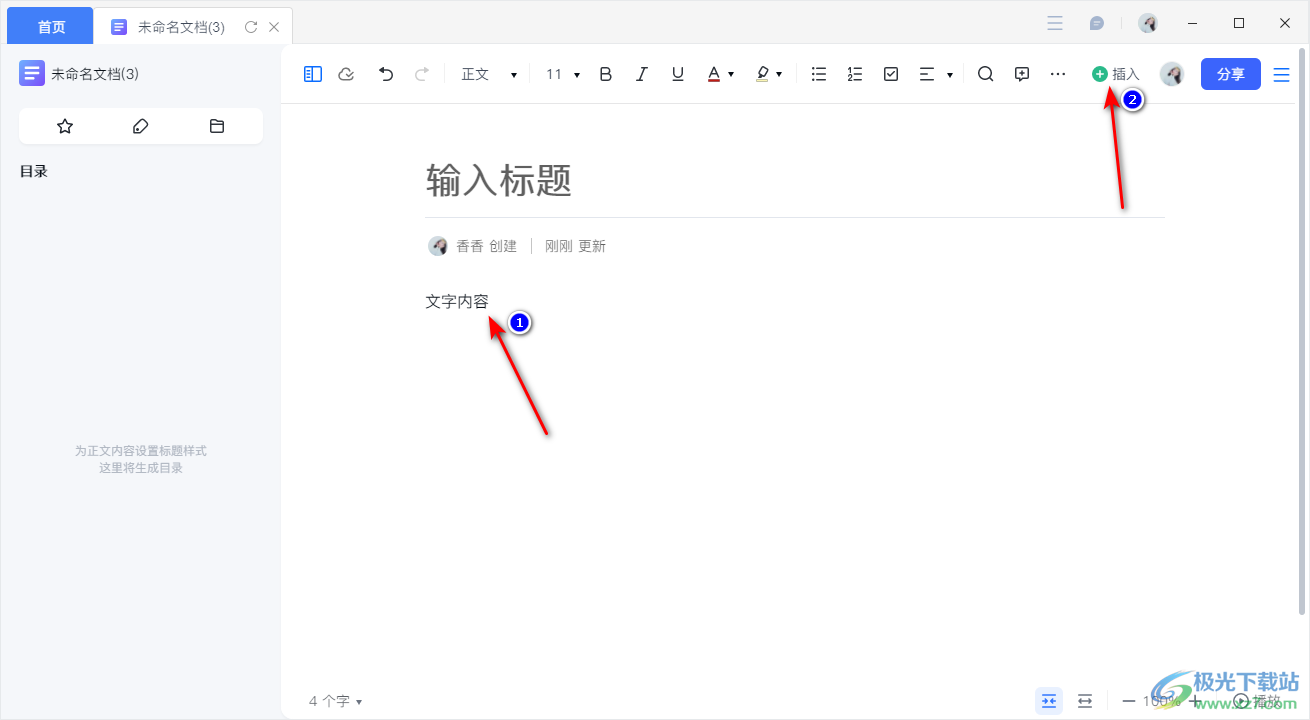Screen dimensions: 1310x720
Task: Expand the font color dropdown arrow
Action: 731,74
